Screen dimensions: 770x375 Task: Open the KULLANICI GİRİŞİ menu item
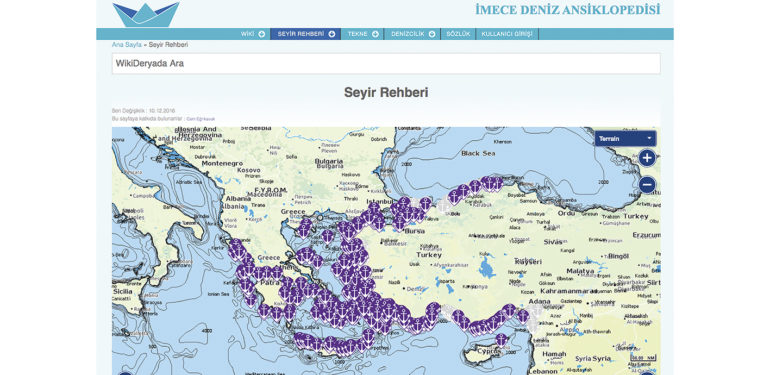[507, 34]
